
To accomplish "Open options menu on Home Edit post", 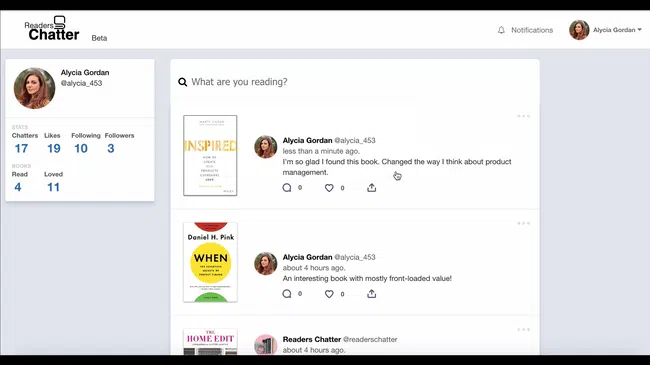I will click(x=524, y=330).
